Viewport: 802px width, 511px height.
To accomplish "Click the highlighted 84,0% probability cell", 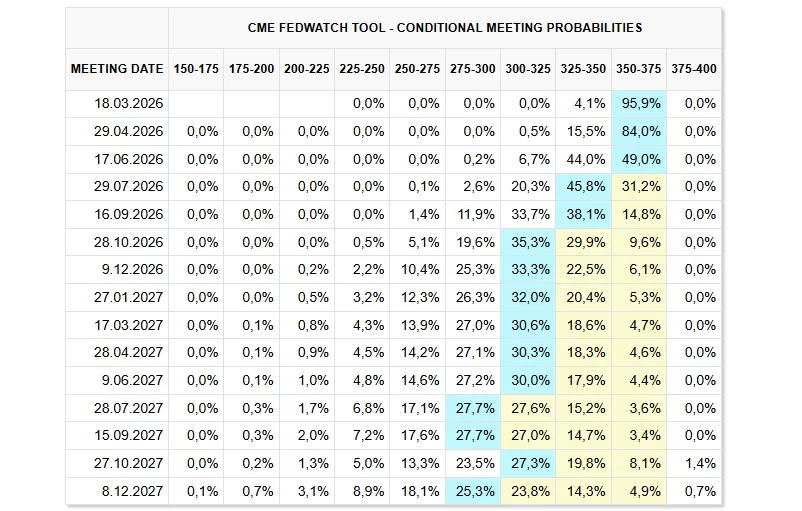I will [x=640, y=131].
